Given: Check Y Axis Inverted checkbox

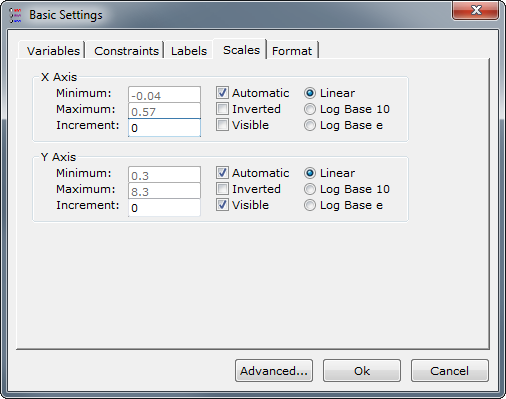Looking at the screenshot, I should [222, 189].
